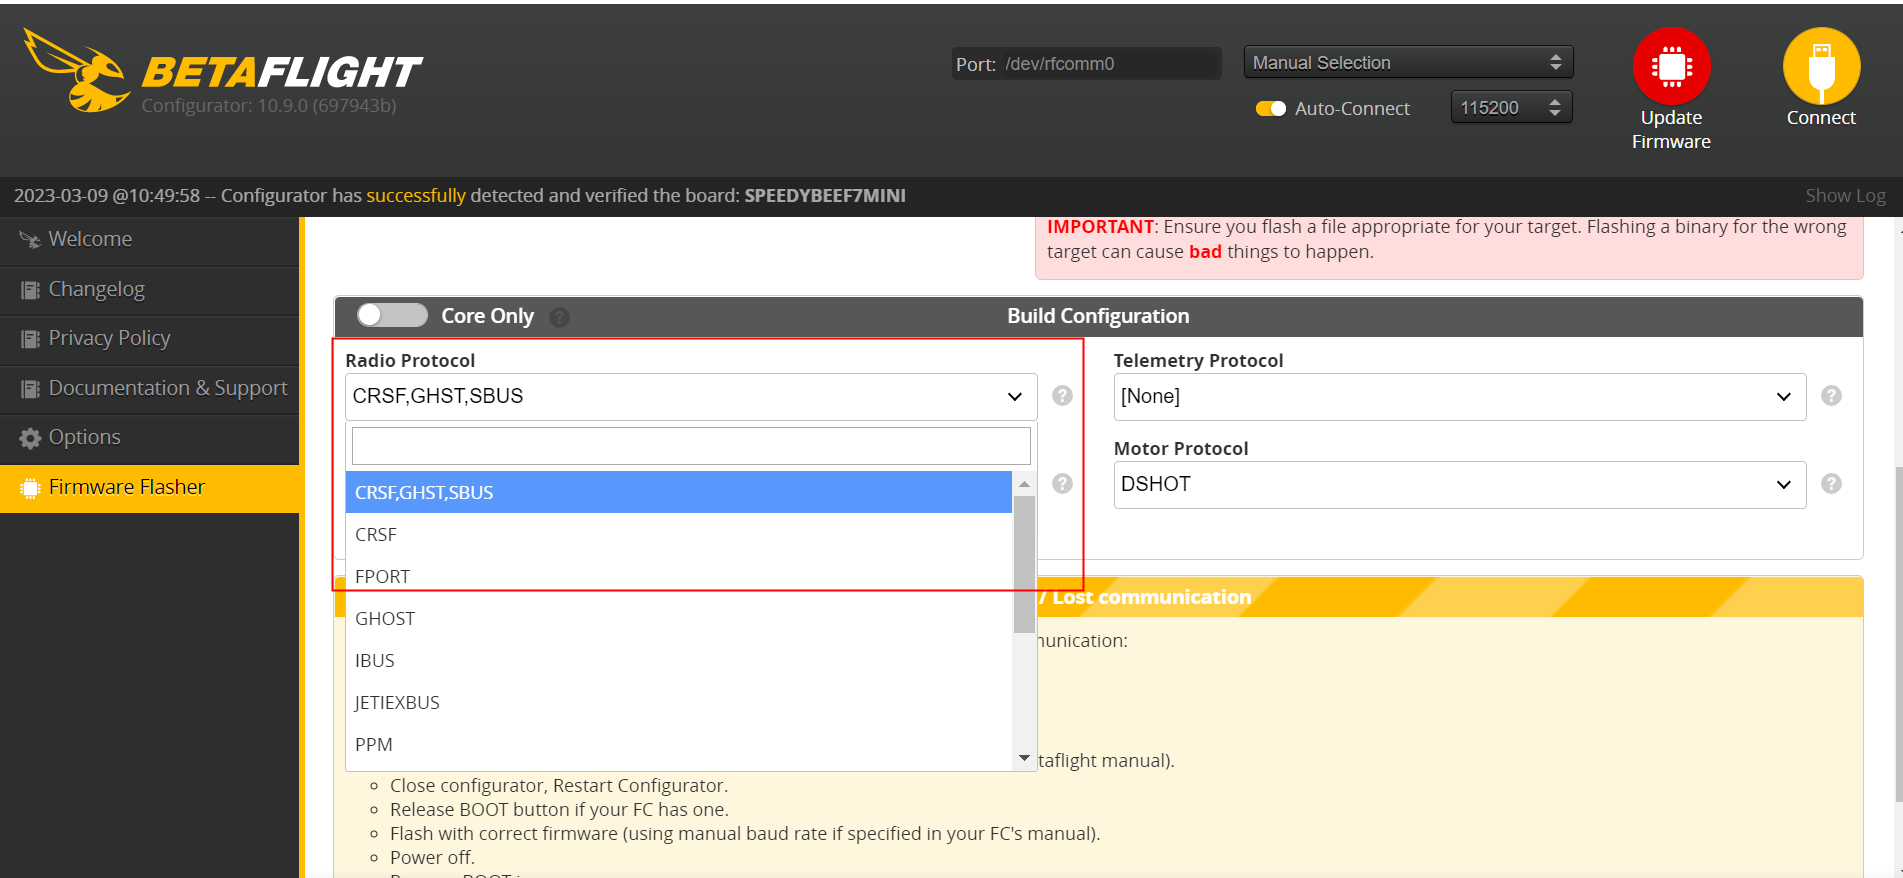Open help icon beside Radio Protocol
1903x878 pixels.
[1062, 396]
